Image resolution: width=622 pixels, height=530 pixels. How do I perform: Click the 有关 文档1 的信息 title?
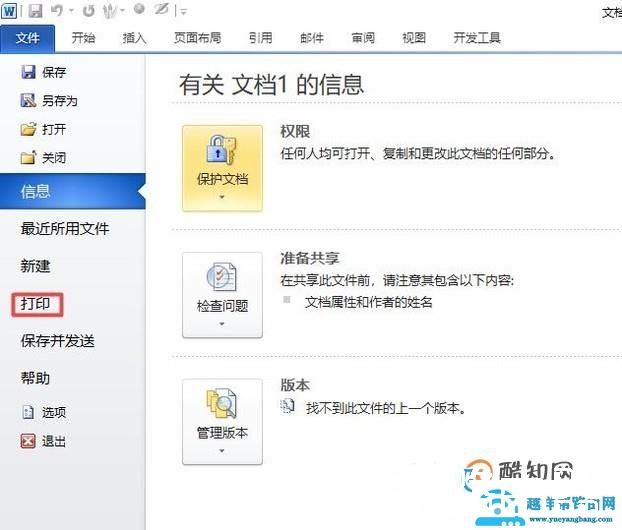tap(271, 84)
